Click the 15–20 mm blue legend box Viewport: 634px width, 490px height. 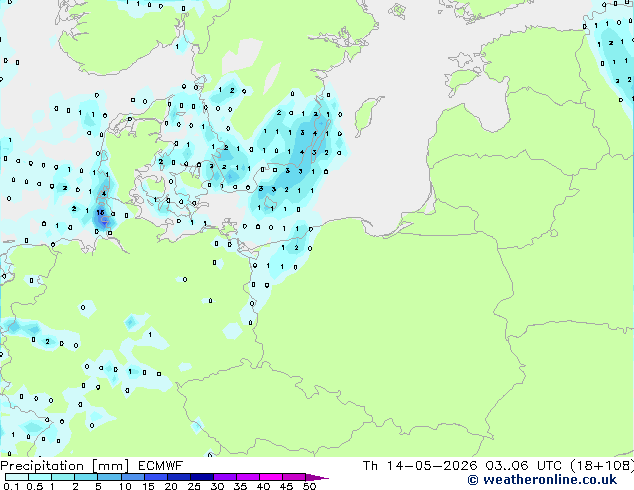point(156,477)
